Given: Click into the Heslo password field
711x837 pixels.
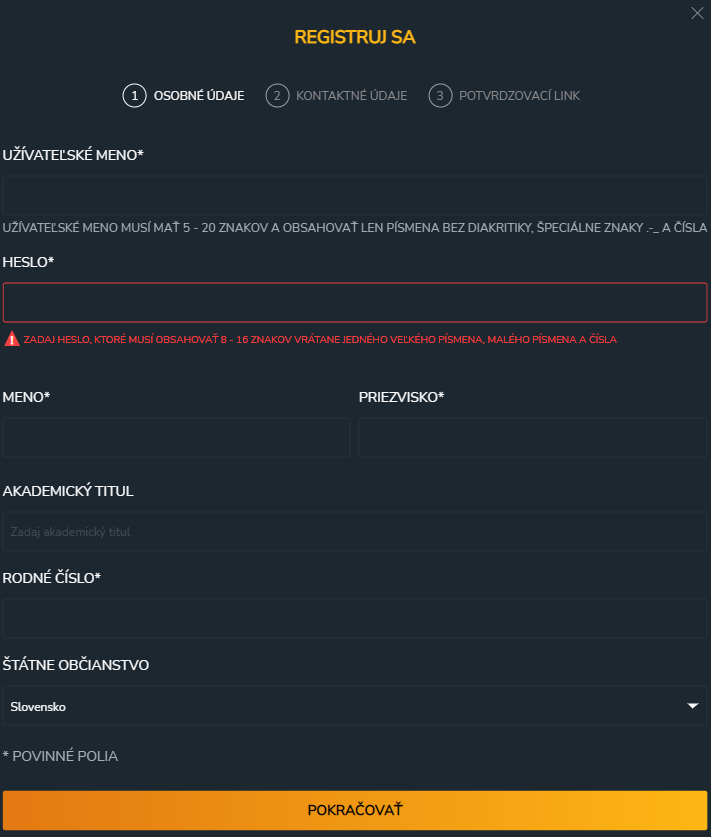Looking at the screenshot, I should pos(355,302).
